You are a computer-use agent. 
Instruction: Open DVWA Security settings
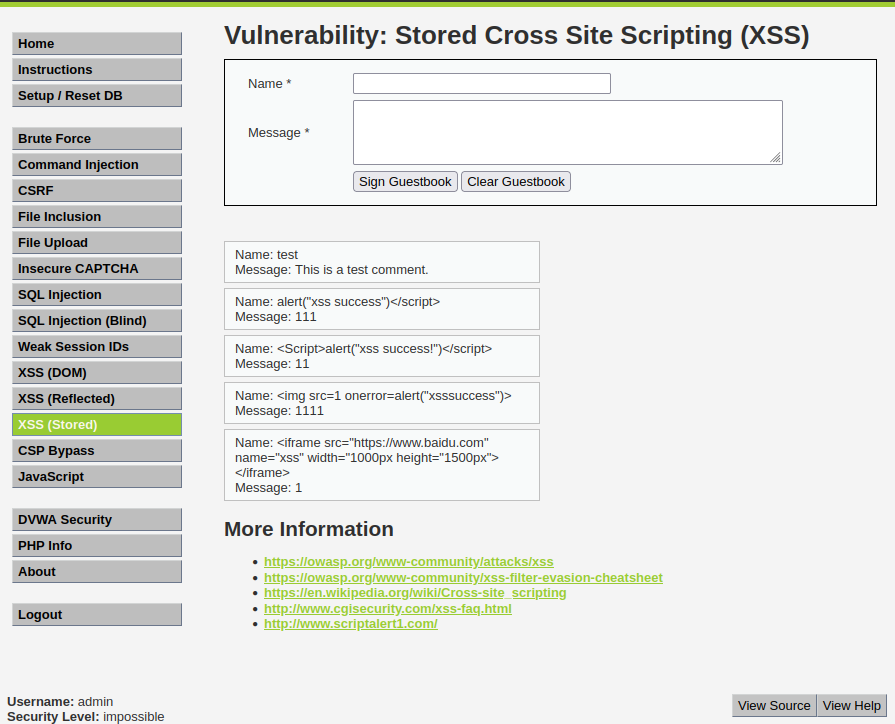click(97, 520)
